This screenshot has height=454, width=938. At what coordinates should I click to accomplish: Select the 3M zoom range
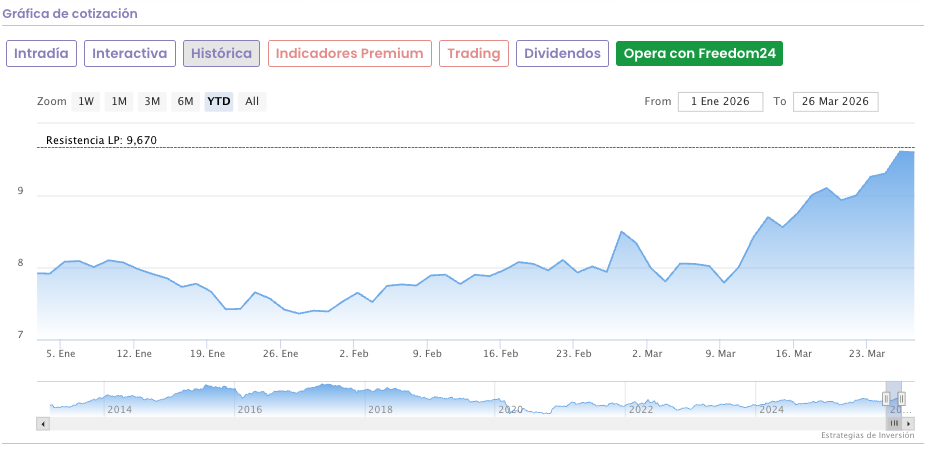[152, 101]
